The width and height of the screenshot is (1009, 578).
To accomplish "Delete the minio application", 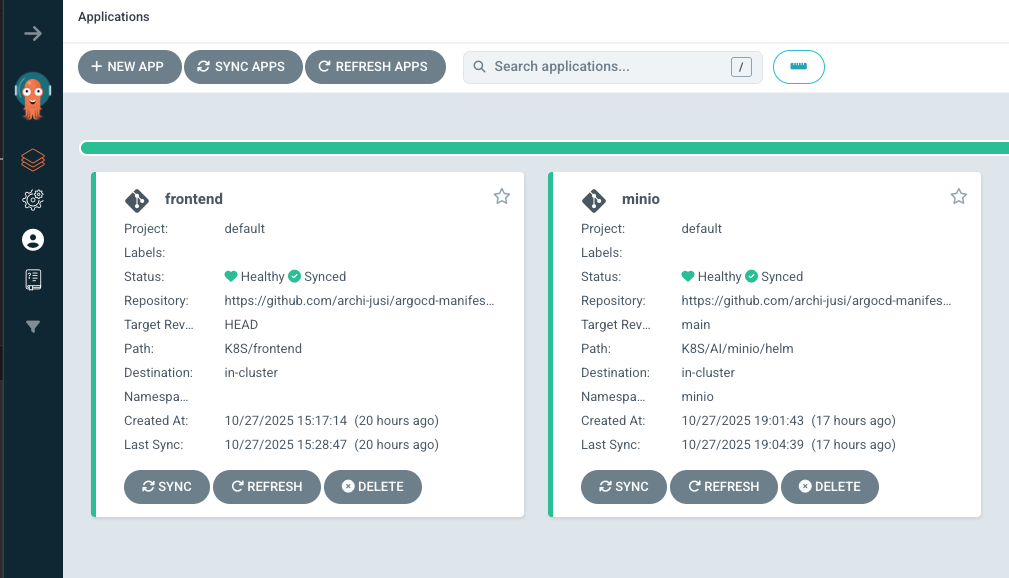I will [x=837, y=487].
